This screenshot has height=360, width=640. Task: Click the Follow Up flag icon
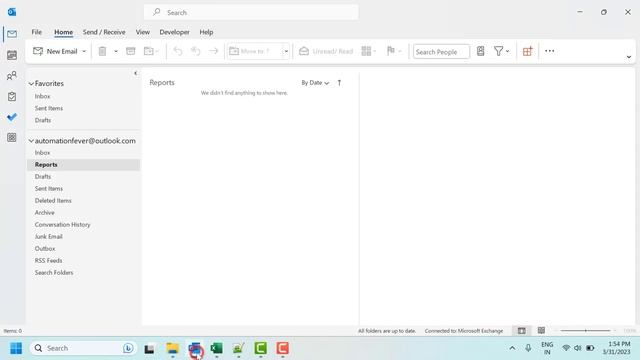click(x=391, y=51)
